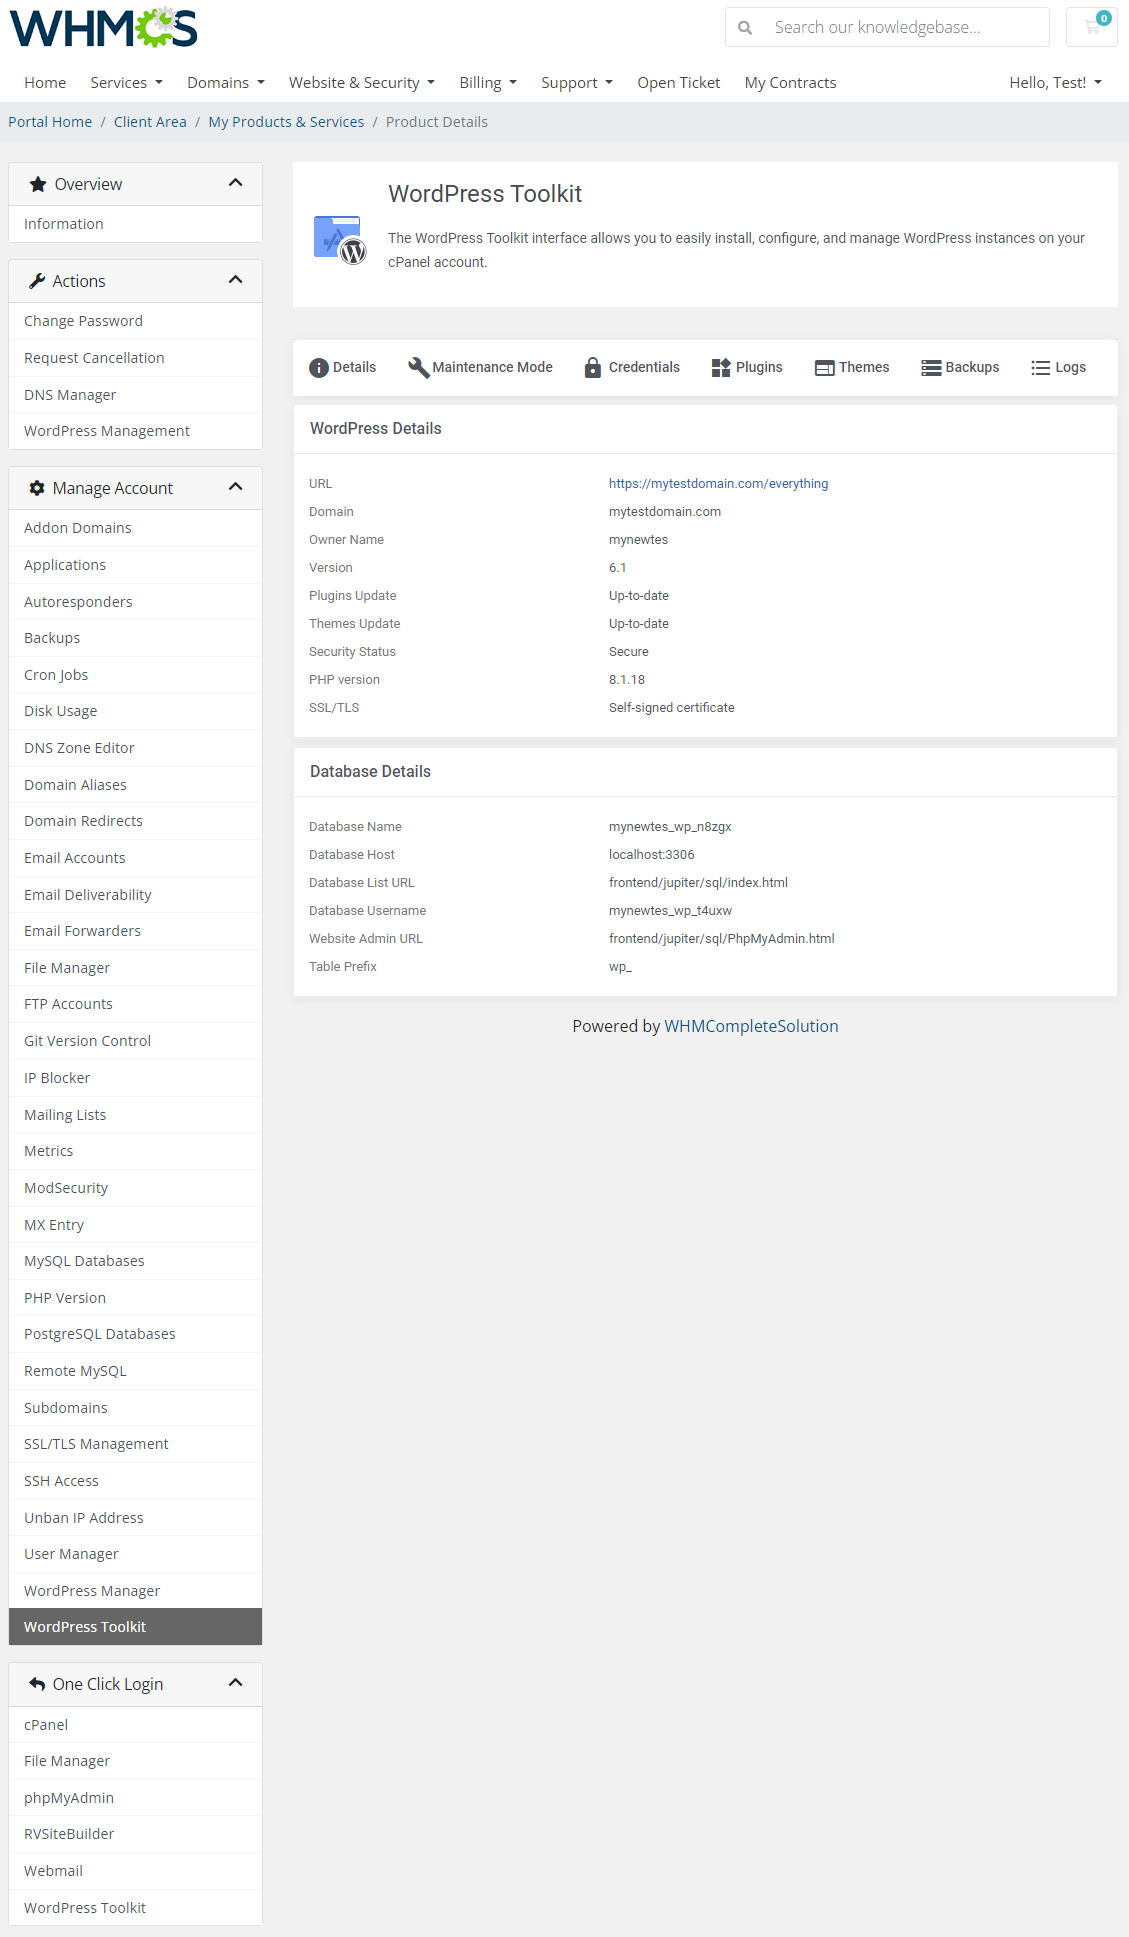Click the Credentials padlock icon

tap(593, 367)
